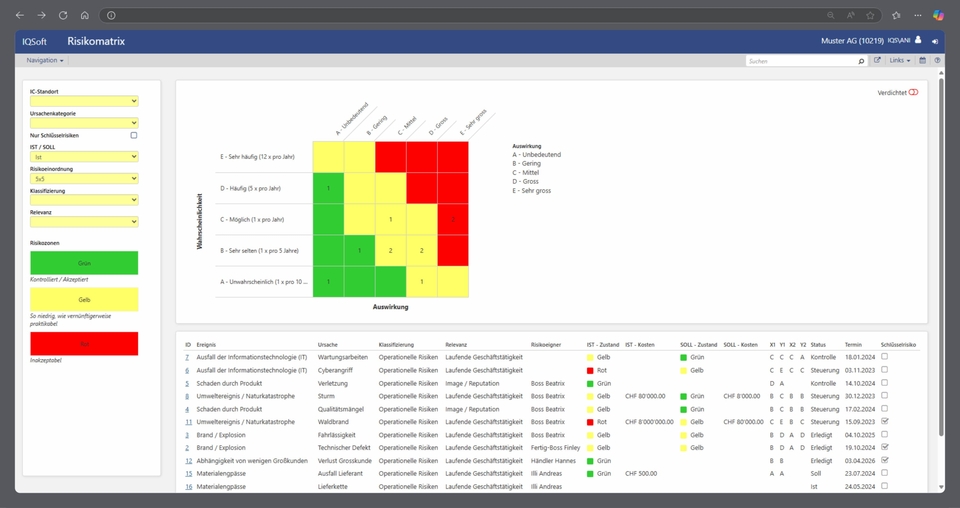Viewport: 960px width, 508px height.
Task: Toggle the Verdichtet switch
Action: point(913,92)
